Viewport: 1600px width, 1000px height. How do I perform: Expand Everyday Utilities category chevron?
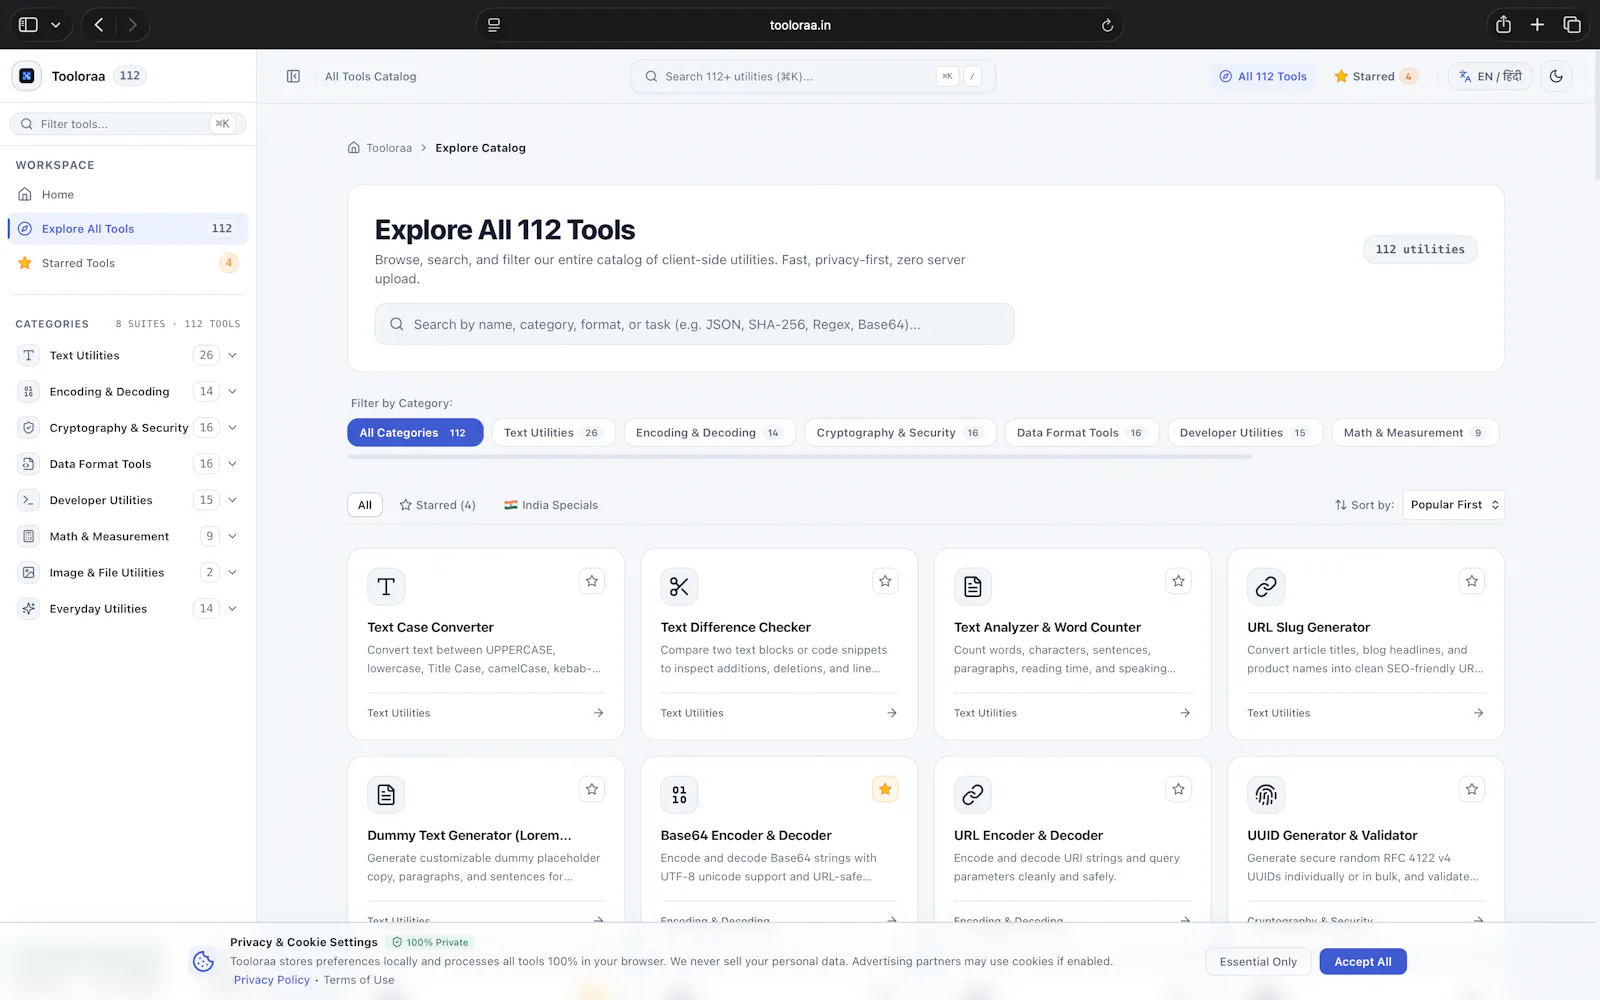[232, 608]
